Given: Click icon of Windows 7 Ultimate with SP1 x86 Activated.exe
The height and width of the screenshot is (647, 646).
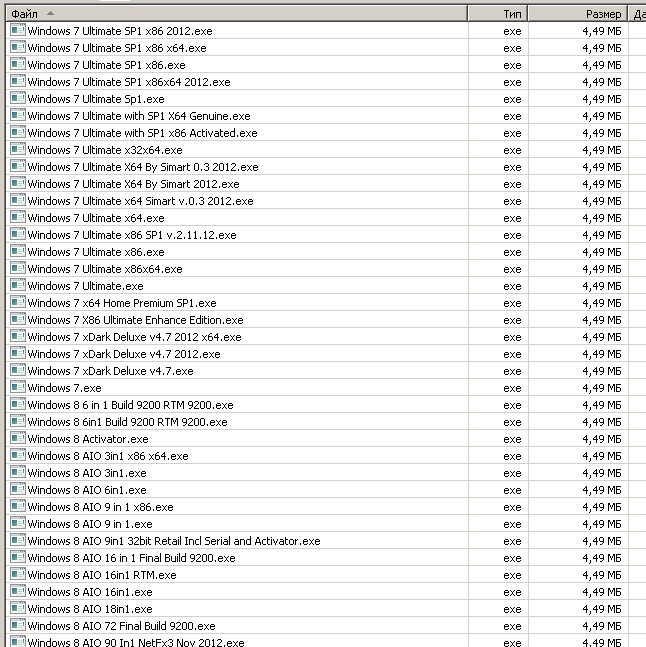Looking at the screenshot, I should click(18, 132).
